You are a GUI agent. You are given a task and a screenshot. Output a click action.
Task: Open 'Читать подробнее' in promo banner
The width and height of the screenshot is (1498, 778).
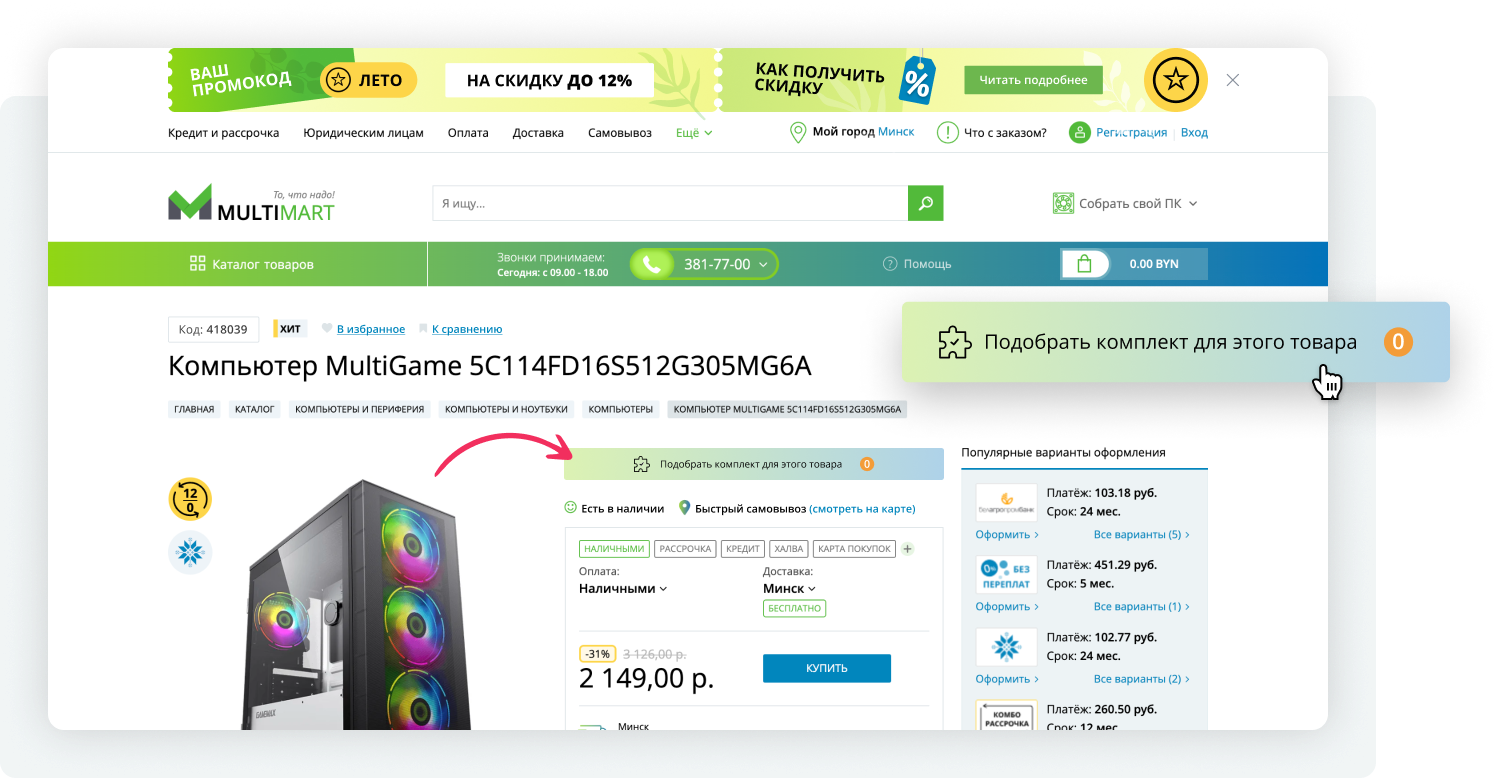point(1033,80)
